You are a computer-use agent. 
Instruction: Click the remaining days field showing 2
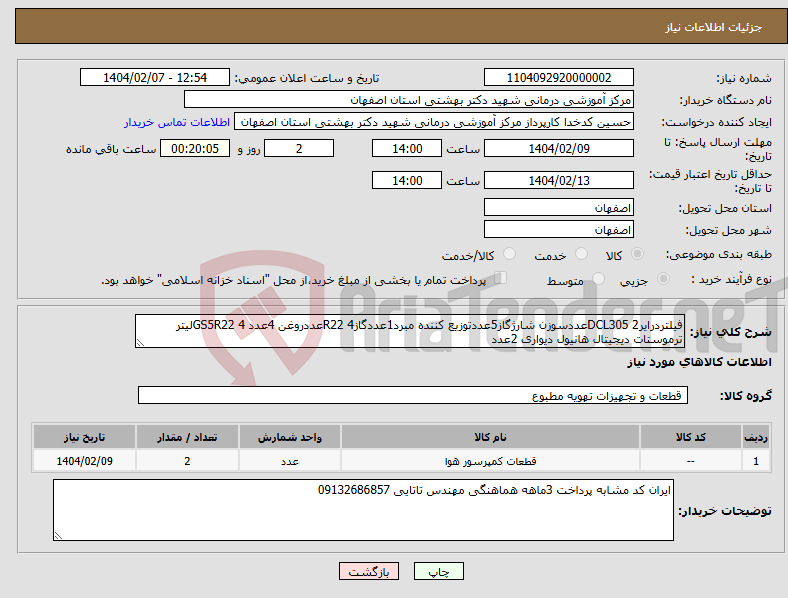(x=299, y=148)
